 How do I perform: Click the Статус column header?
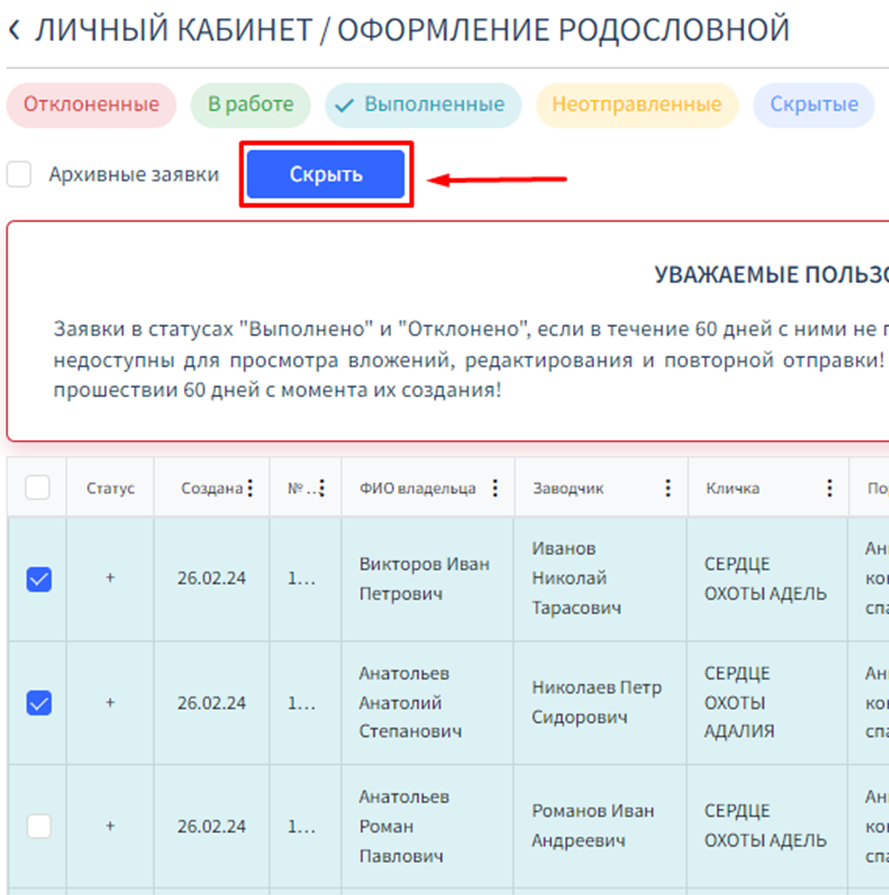click(x=110, y=489)
